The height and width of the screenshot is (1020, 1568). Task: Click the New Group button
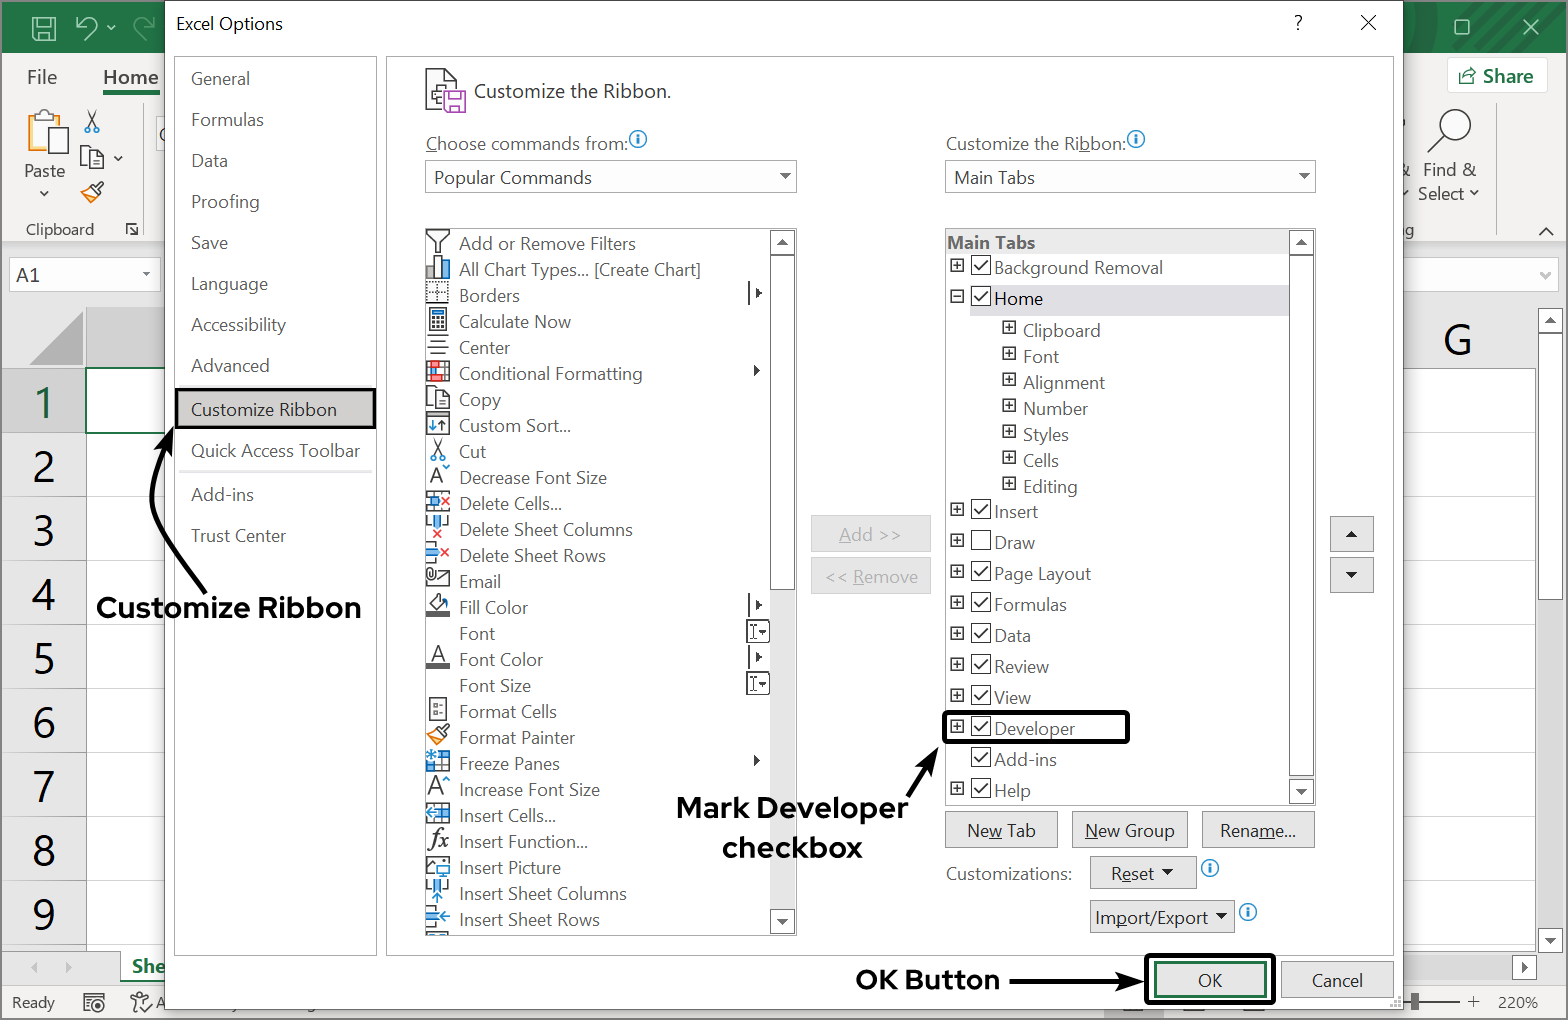pos(1130,830)
